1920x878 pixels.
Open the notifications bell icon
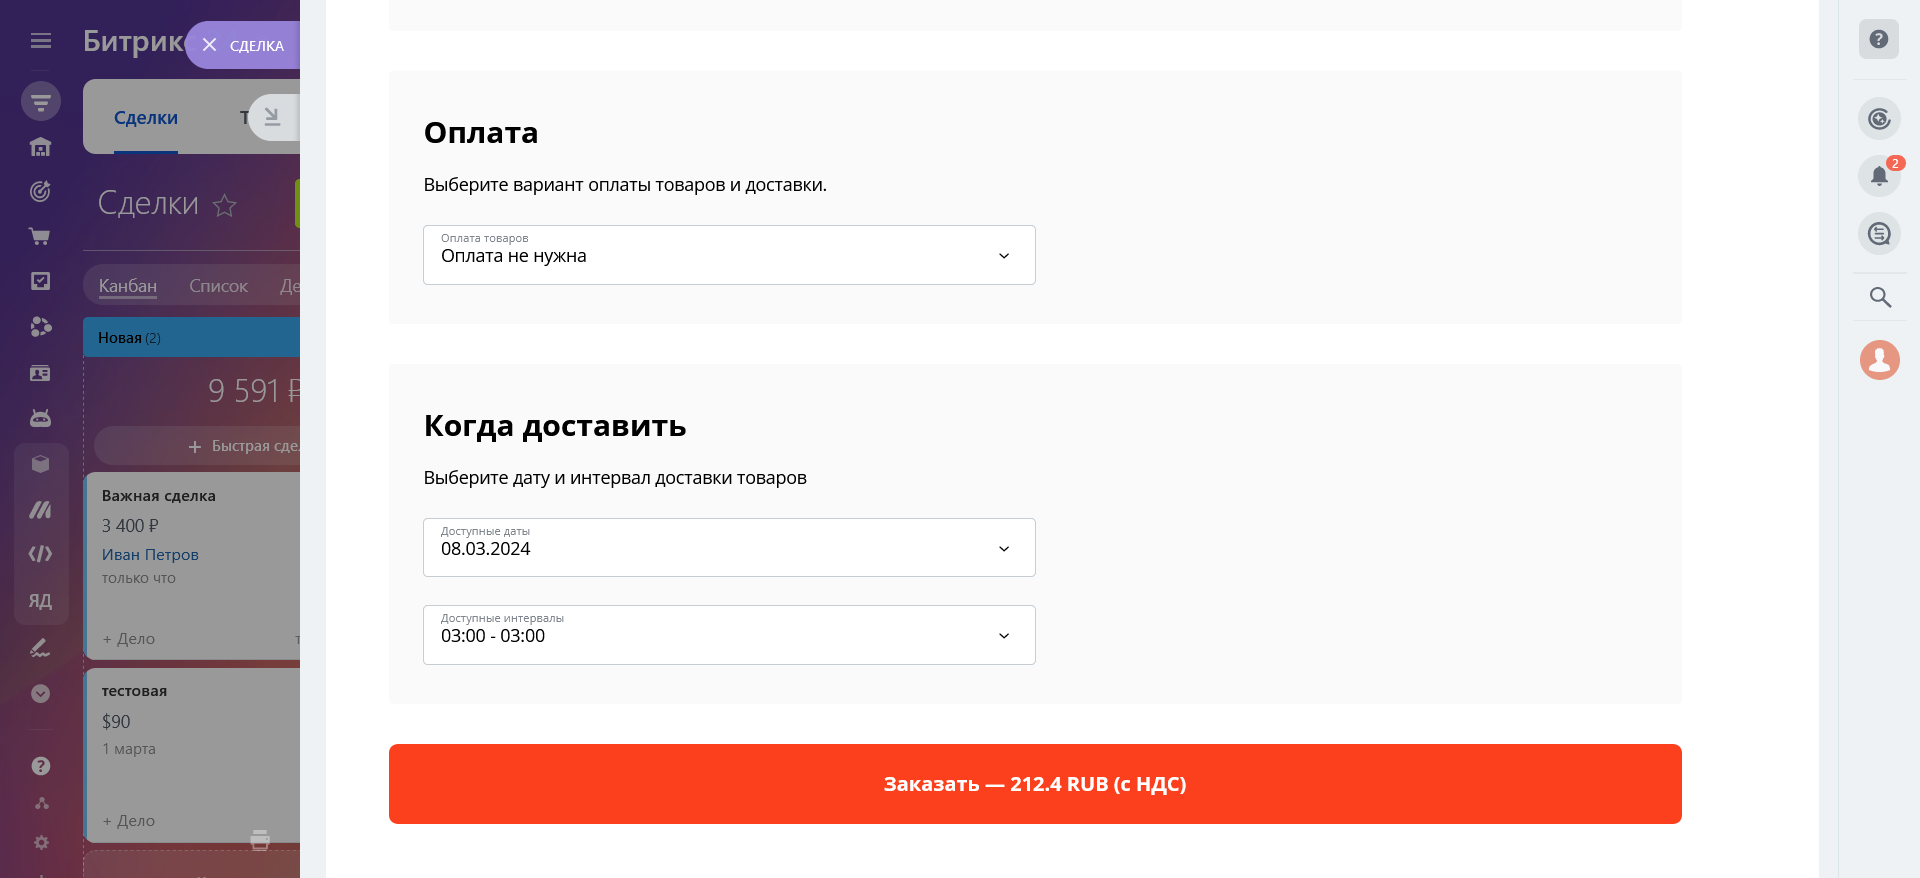click(1879, 176)
